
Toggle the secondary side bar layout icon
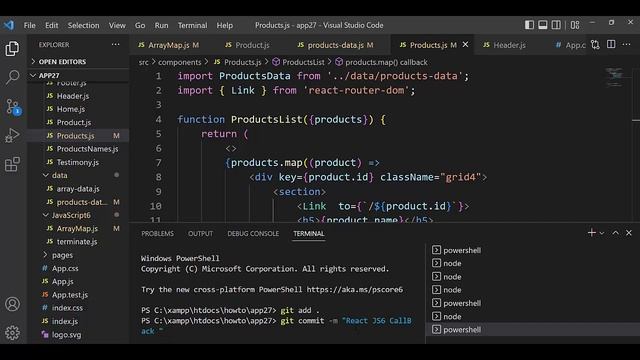[x=556, y=25]
